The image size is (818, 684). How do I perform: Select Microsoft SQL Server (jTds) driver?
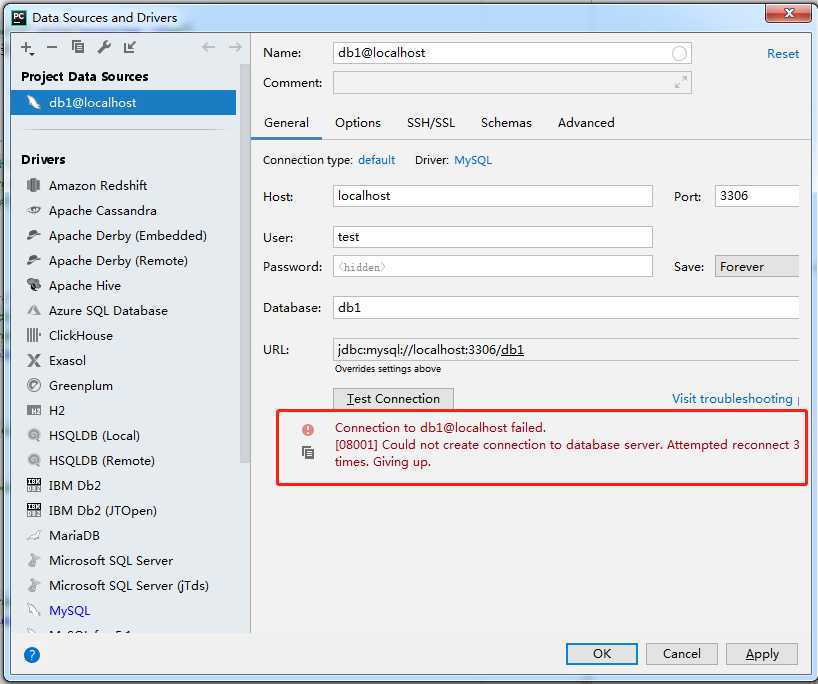click(117, 586)
